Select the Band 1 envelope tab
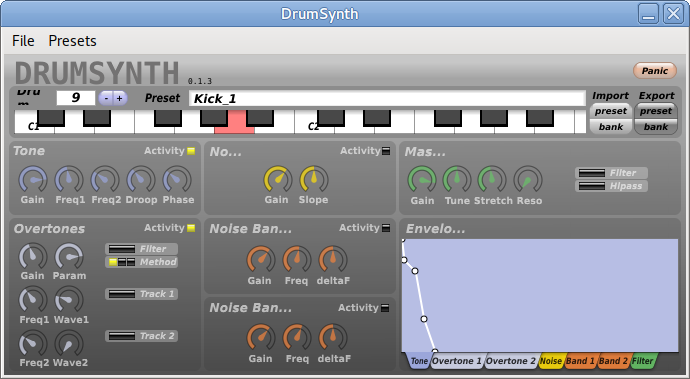This screenshot has width=690, height=379. [x=580, y=361]
